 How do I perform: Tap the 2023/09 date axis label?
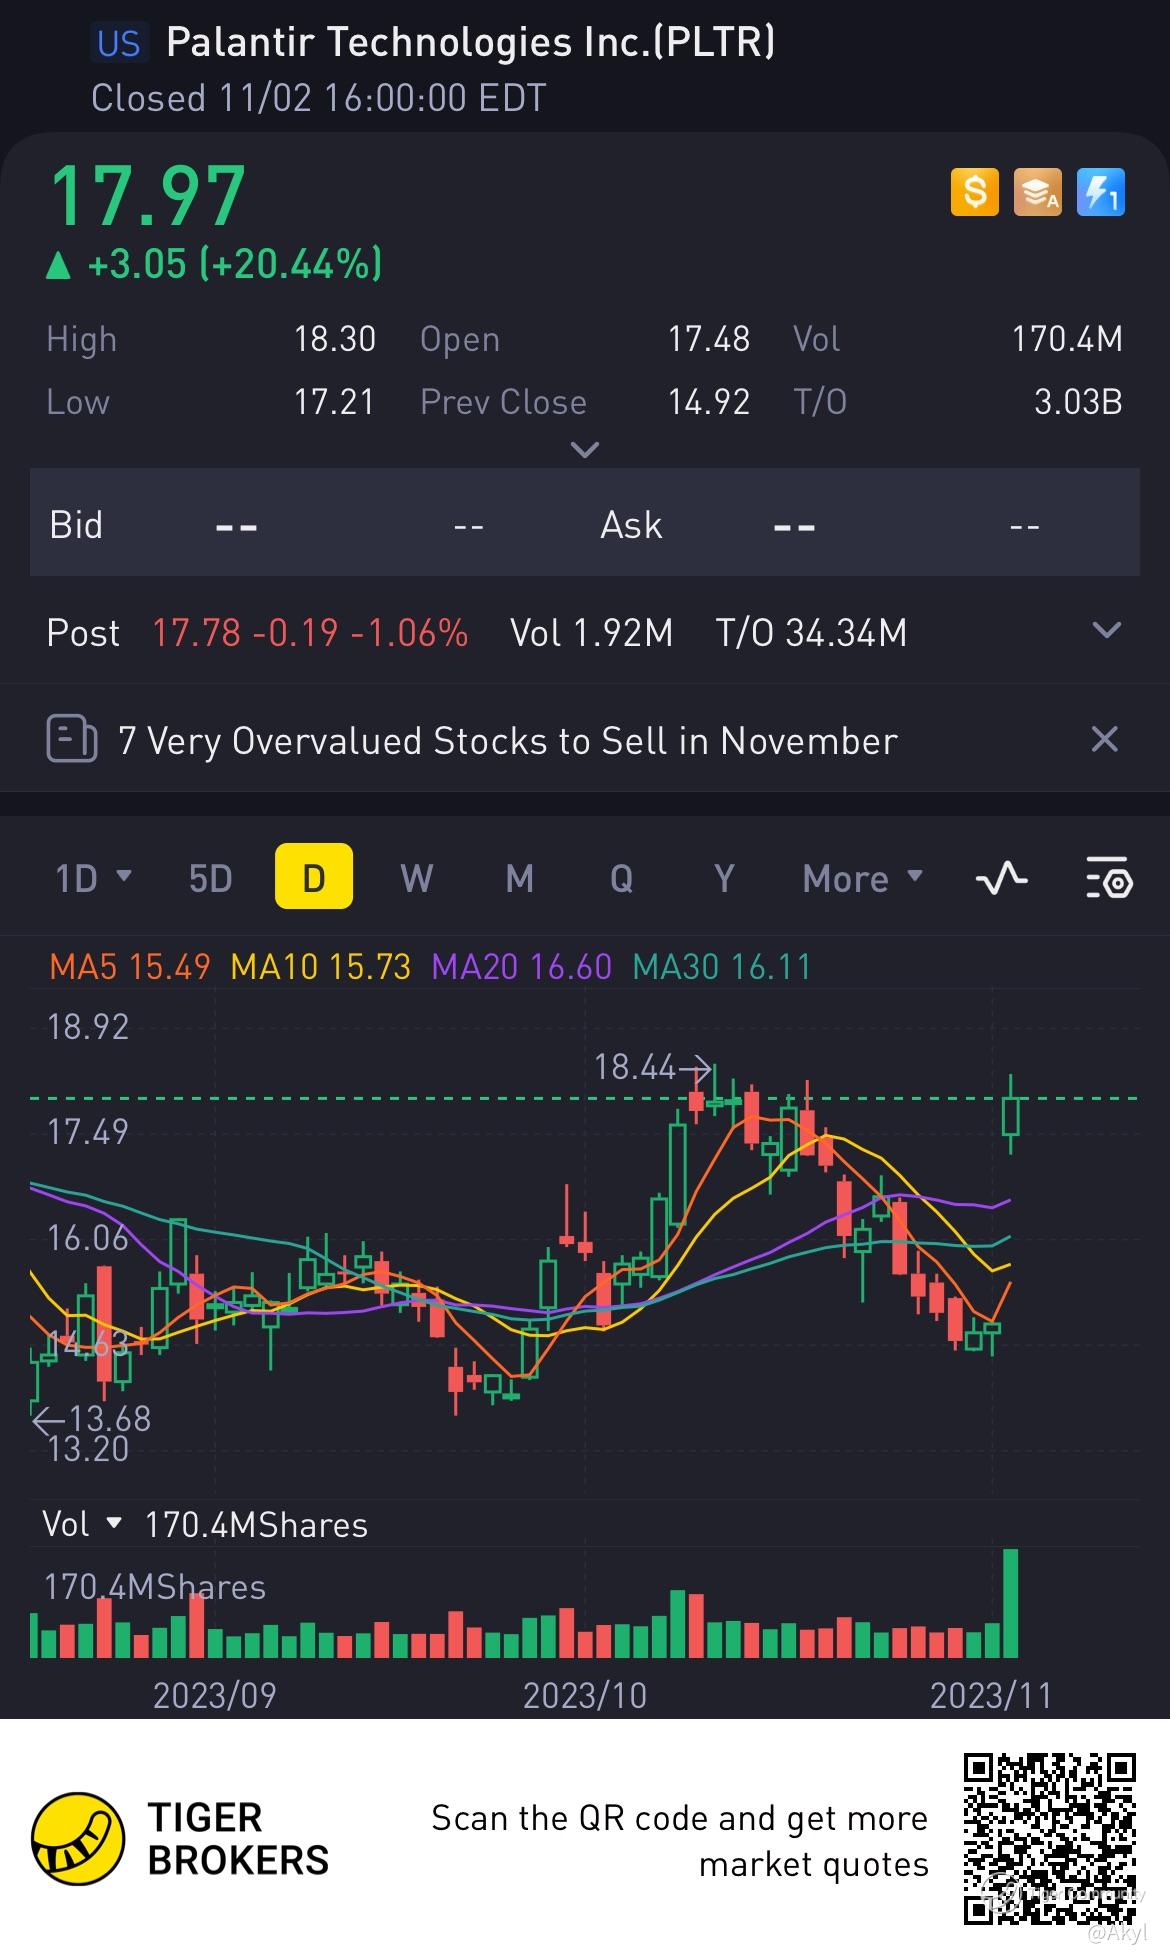(x=214, y=1695)
